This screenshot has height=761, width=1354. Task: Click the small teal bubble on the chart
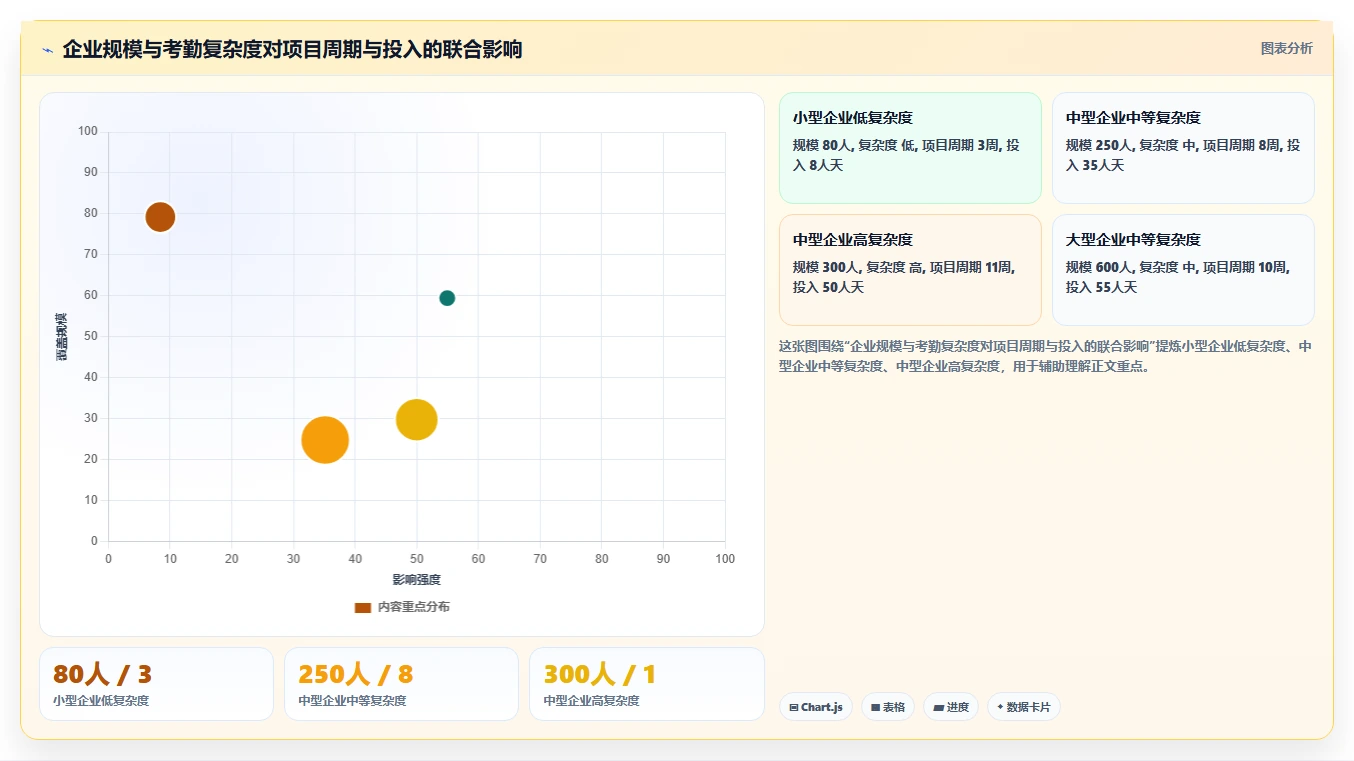point(447,298)
